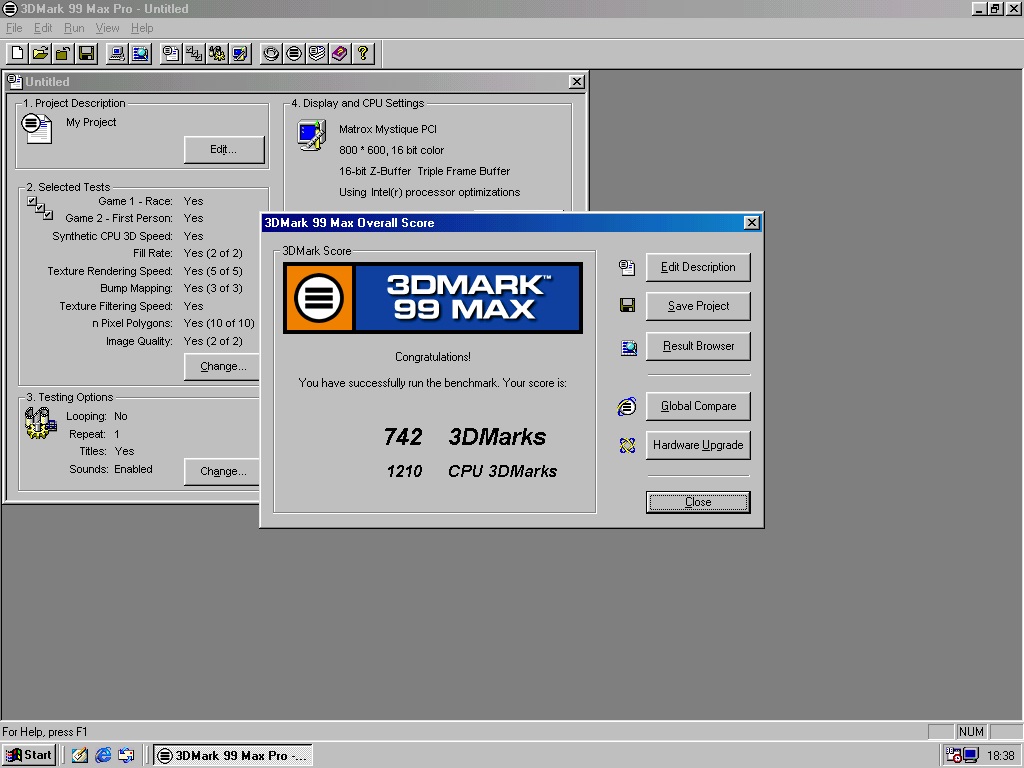
Task: Click the Close button on the score dialog
Action: pos(697,502)
